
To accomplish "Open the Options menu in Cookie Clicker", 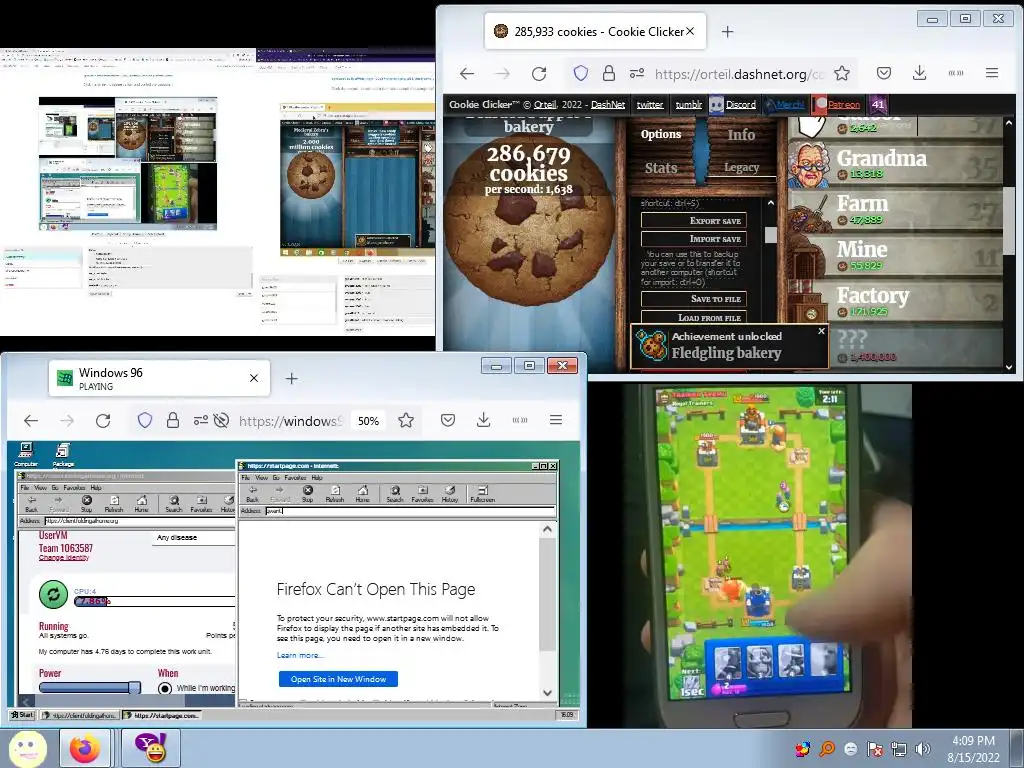I will point(660,135).
